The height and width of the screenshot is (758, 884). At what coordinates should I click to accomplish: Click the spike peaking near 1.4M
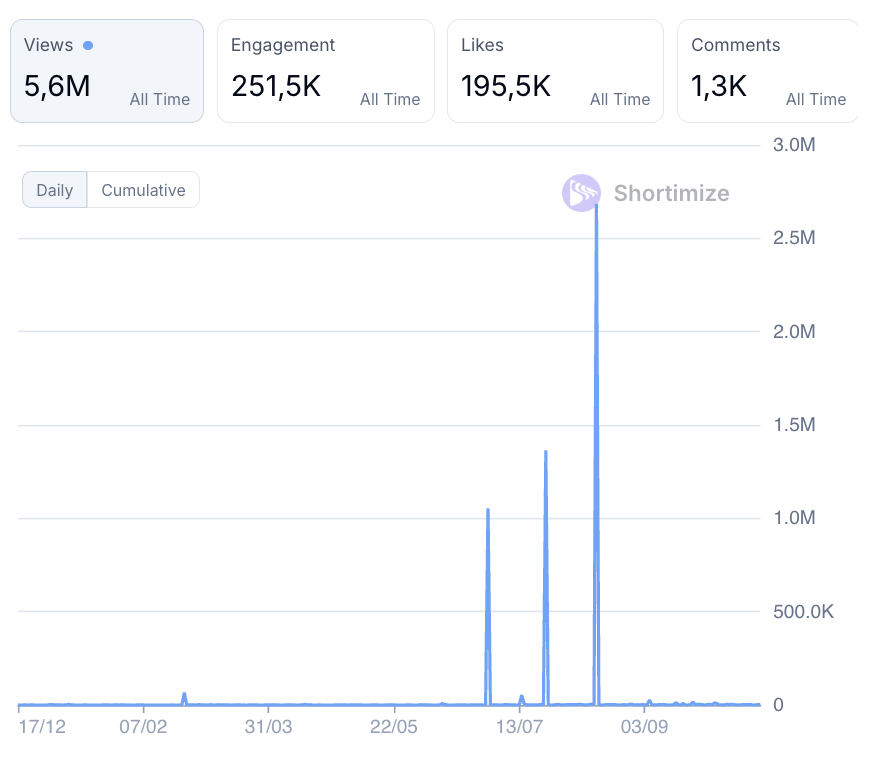[x=545, y=453]
